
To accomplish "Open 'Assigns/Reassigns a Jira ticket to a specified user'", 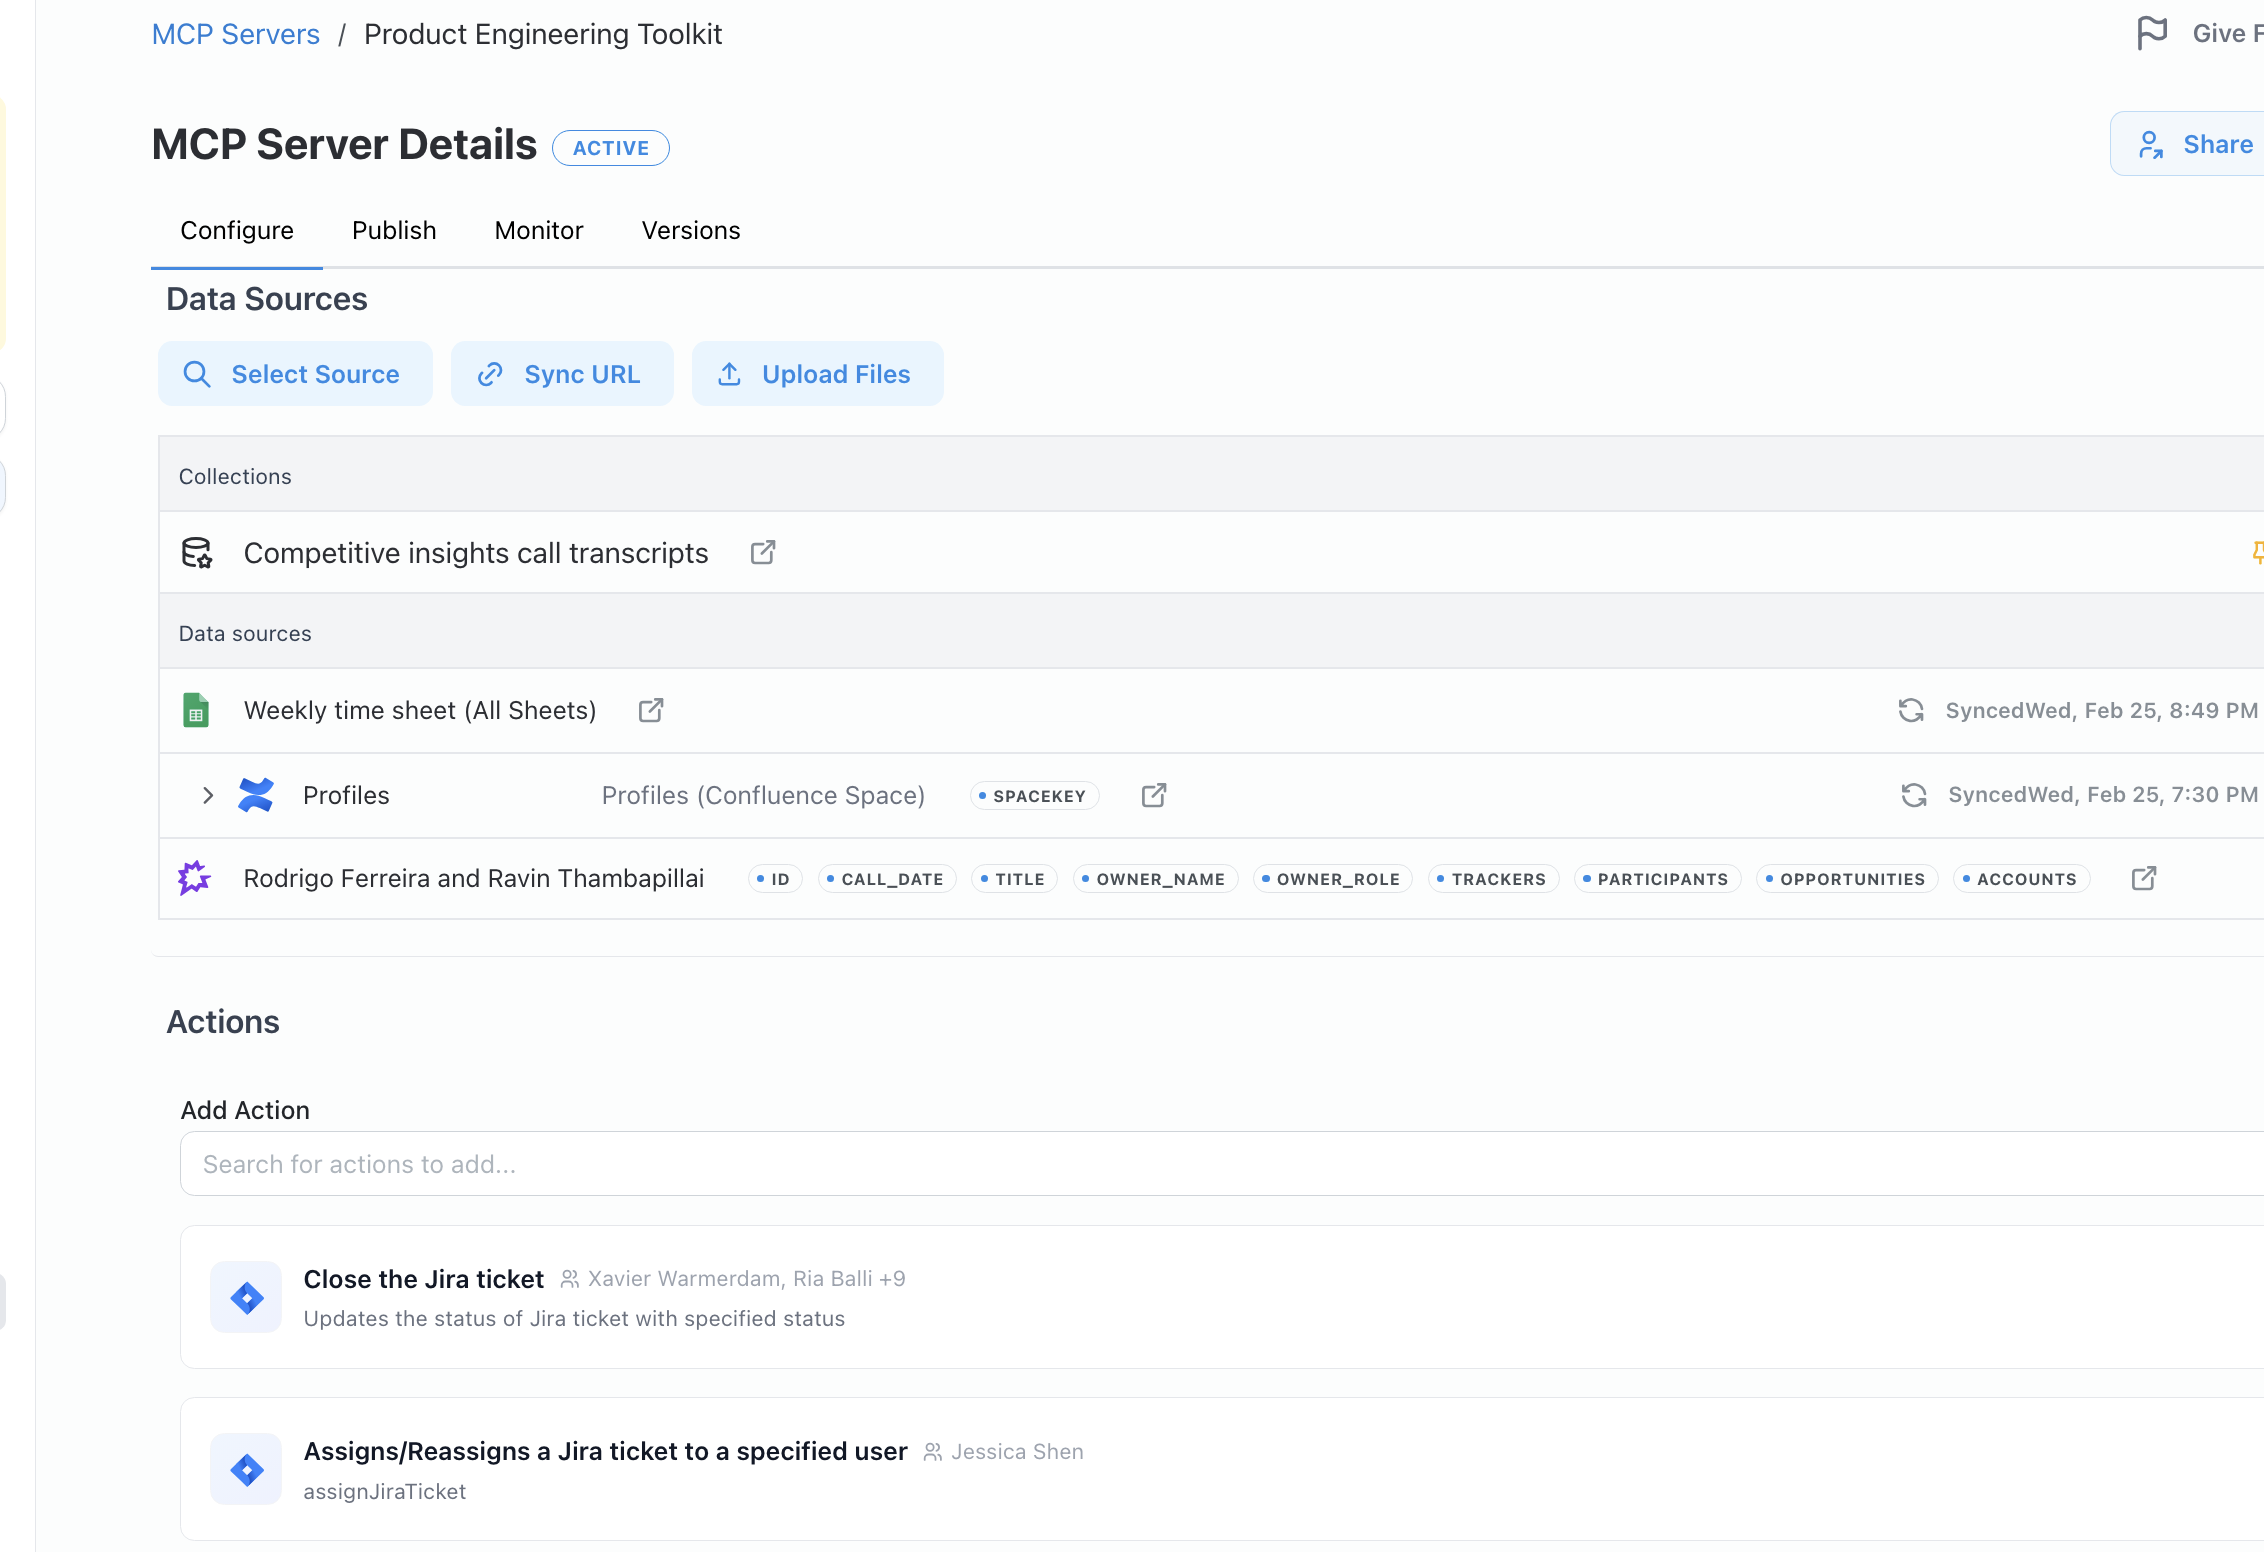I will [x=606, y=1451].
